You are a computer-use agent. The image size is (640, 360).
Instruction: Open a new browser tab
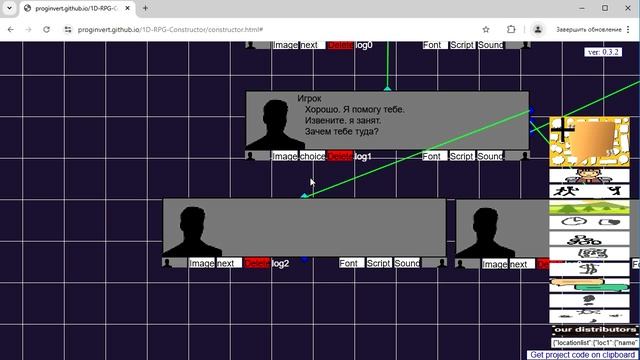pos(145,8)
